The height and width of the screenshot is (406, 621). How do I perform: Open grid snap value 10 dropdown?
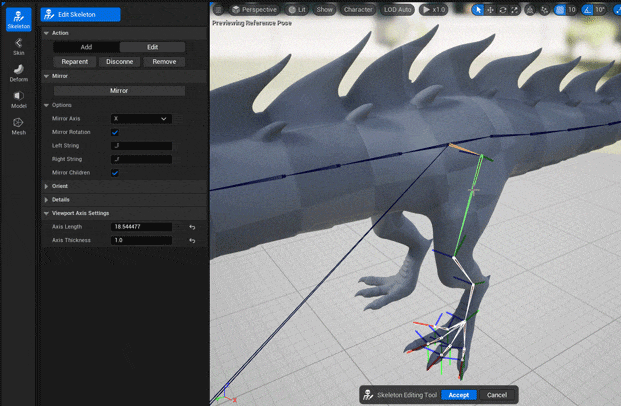point(572,10)
